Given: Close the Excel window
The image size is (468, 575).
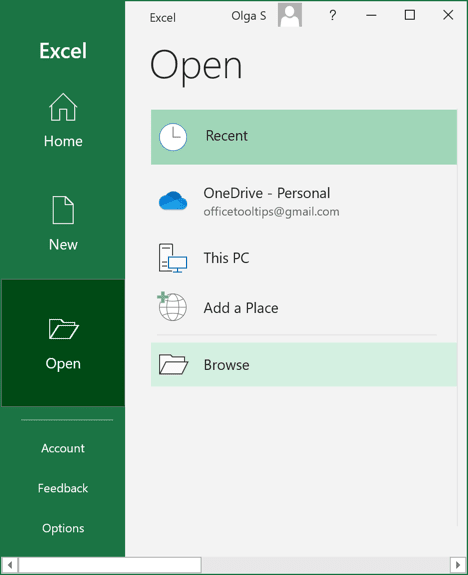Looking at the screenshot, I should (x=448, y=15).
